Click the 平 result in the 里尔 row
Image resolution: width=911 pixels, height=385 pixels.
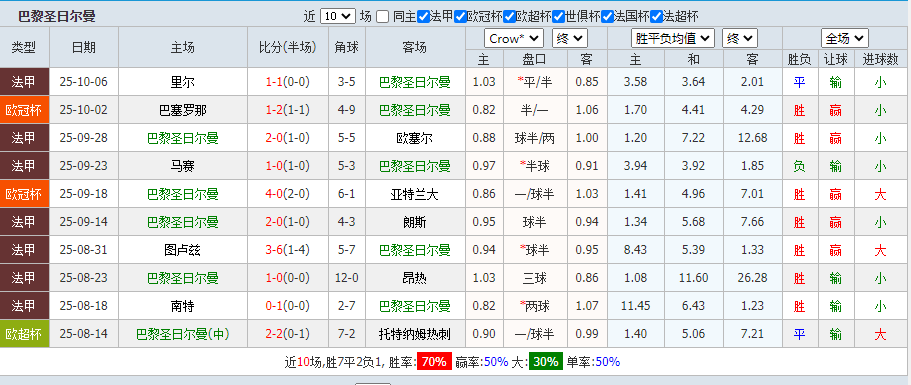799,82
